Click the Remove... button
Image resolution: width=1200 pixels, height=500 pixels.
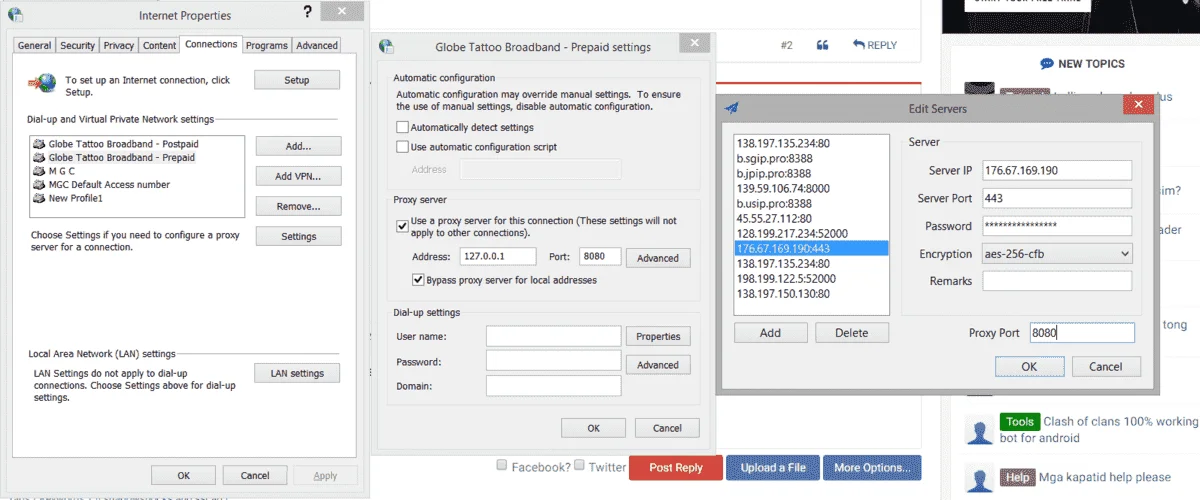298,206
